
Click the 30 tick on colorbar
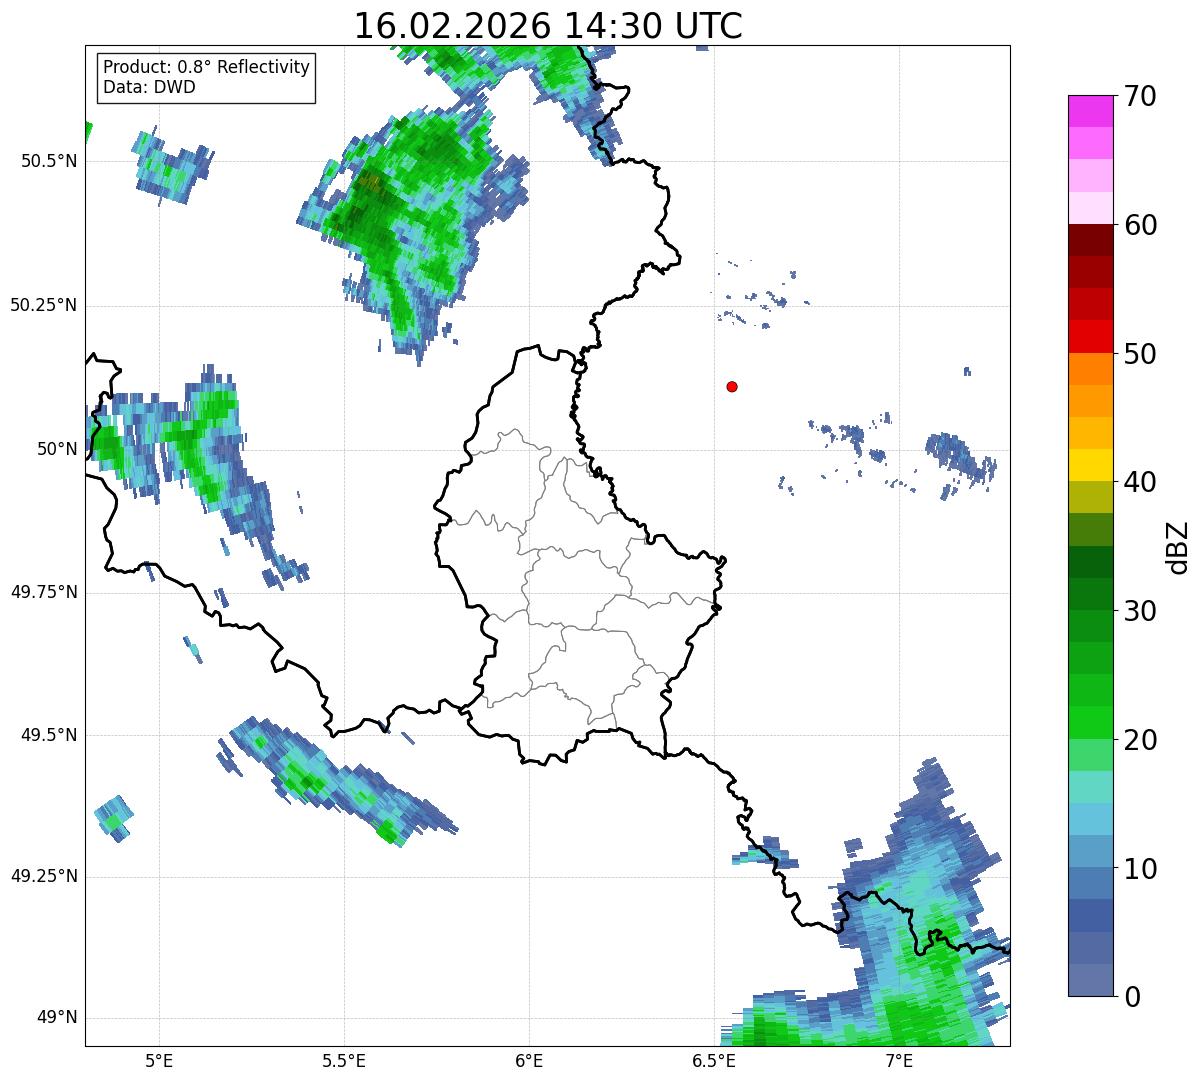[x=1139, y=611]
